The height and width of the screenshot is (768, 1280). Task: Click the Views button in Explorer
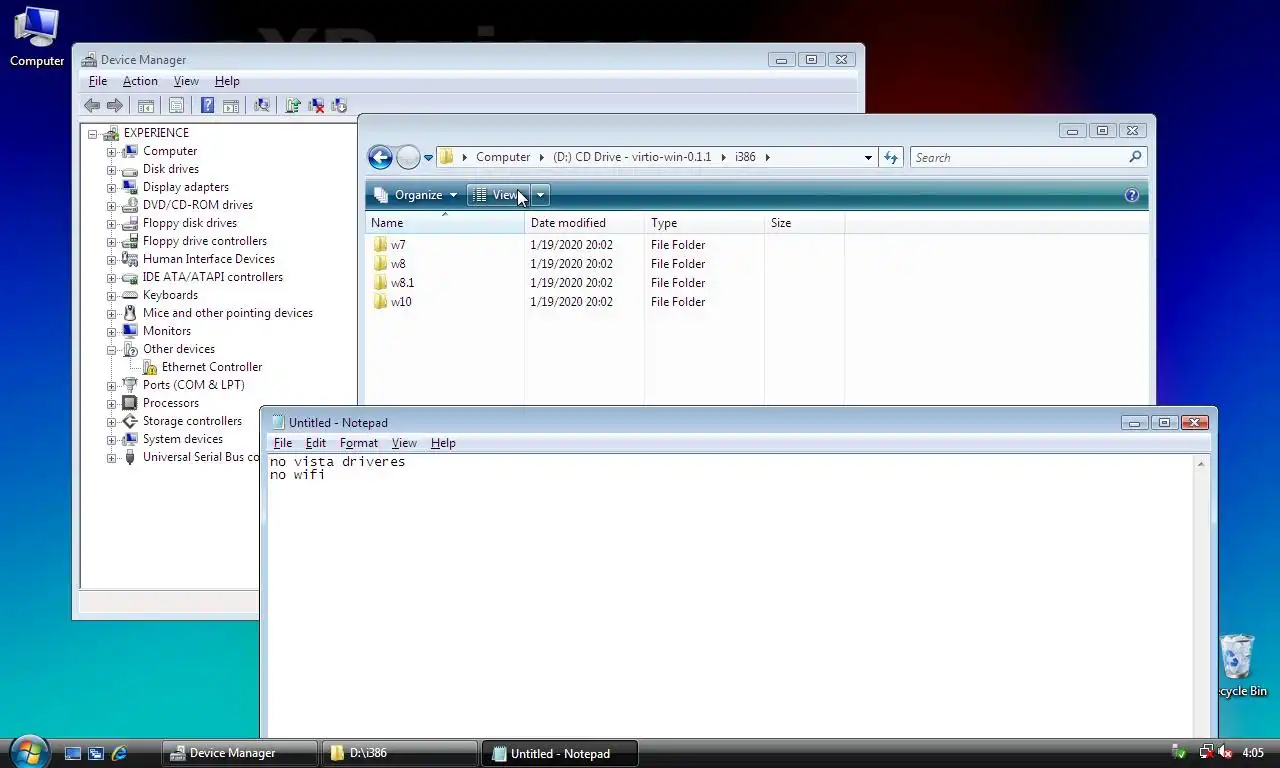click(x=499, y=195)
